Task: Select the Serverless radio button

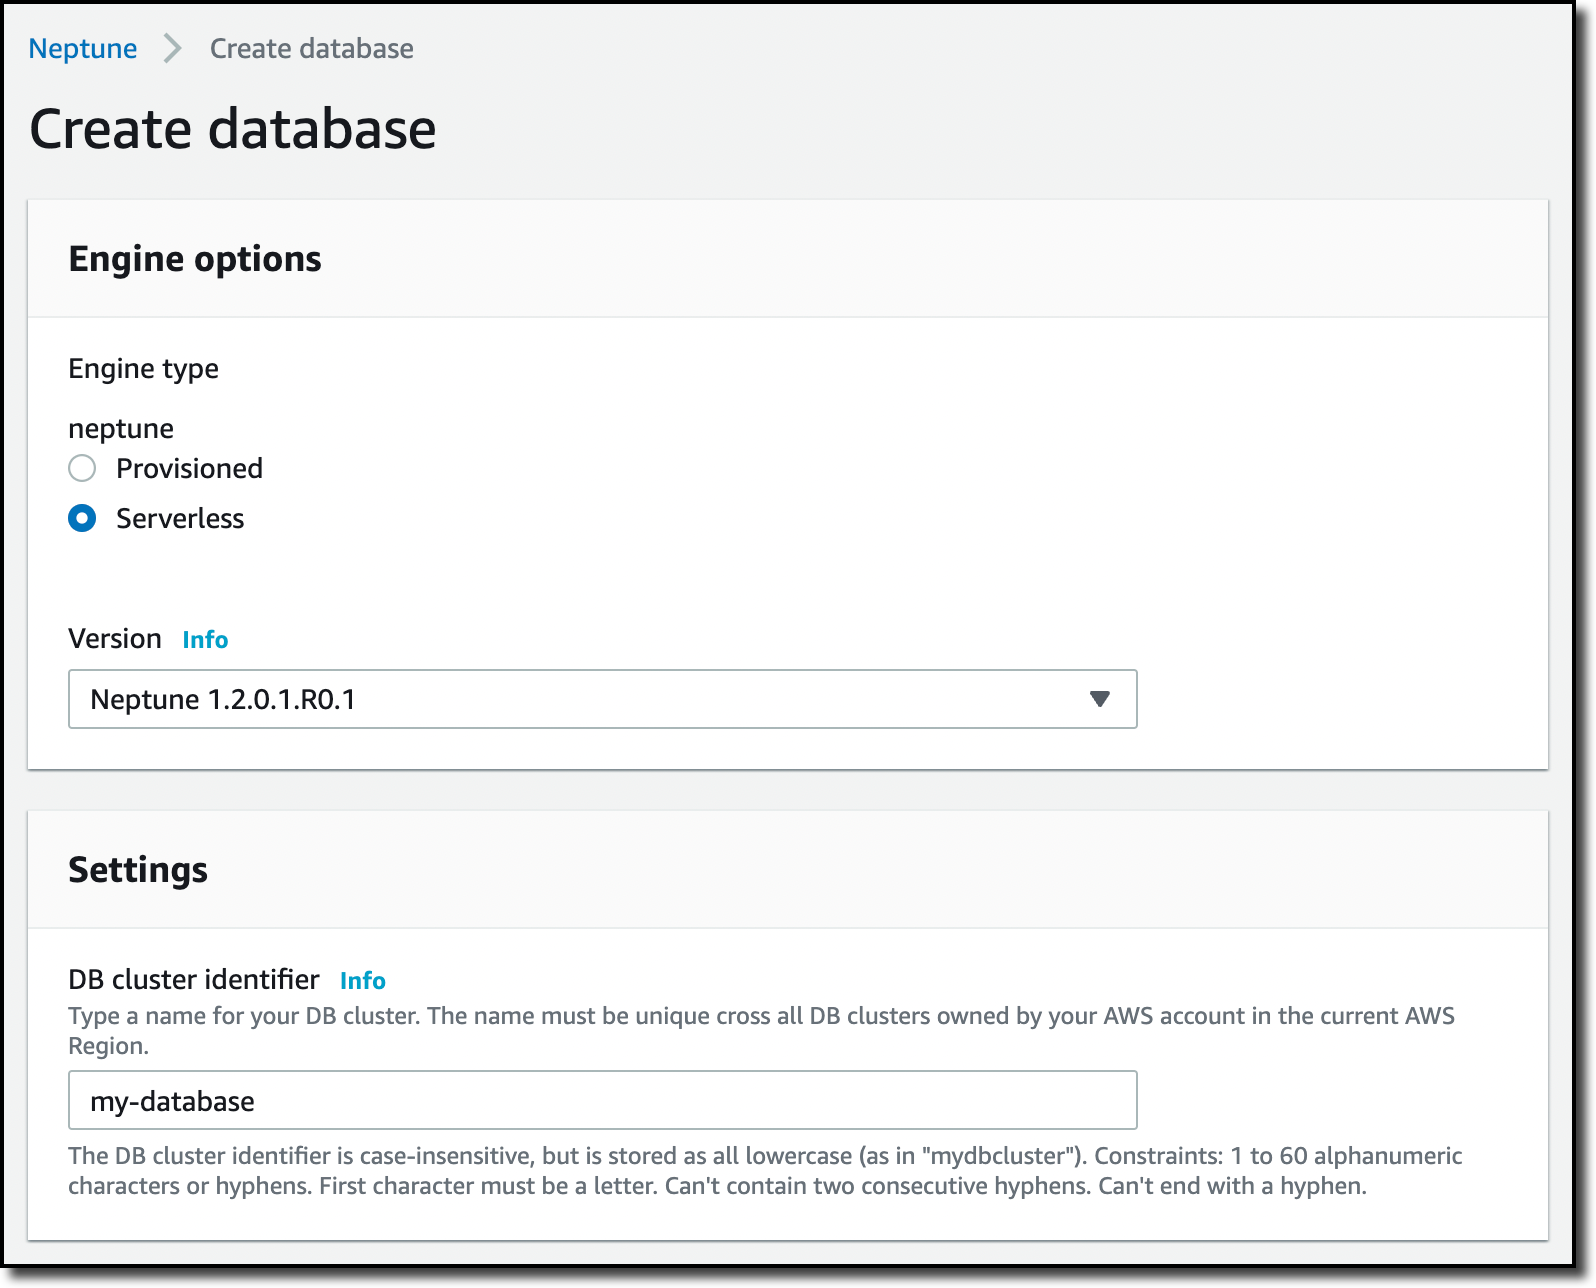Action: click(x=82, y=518)
